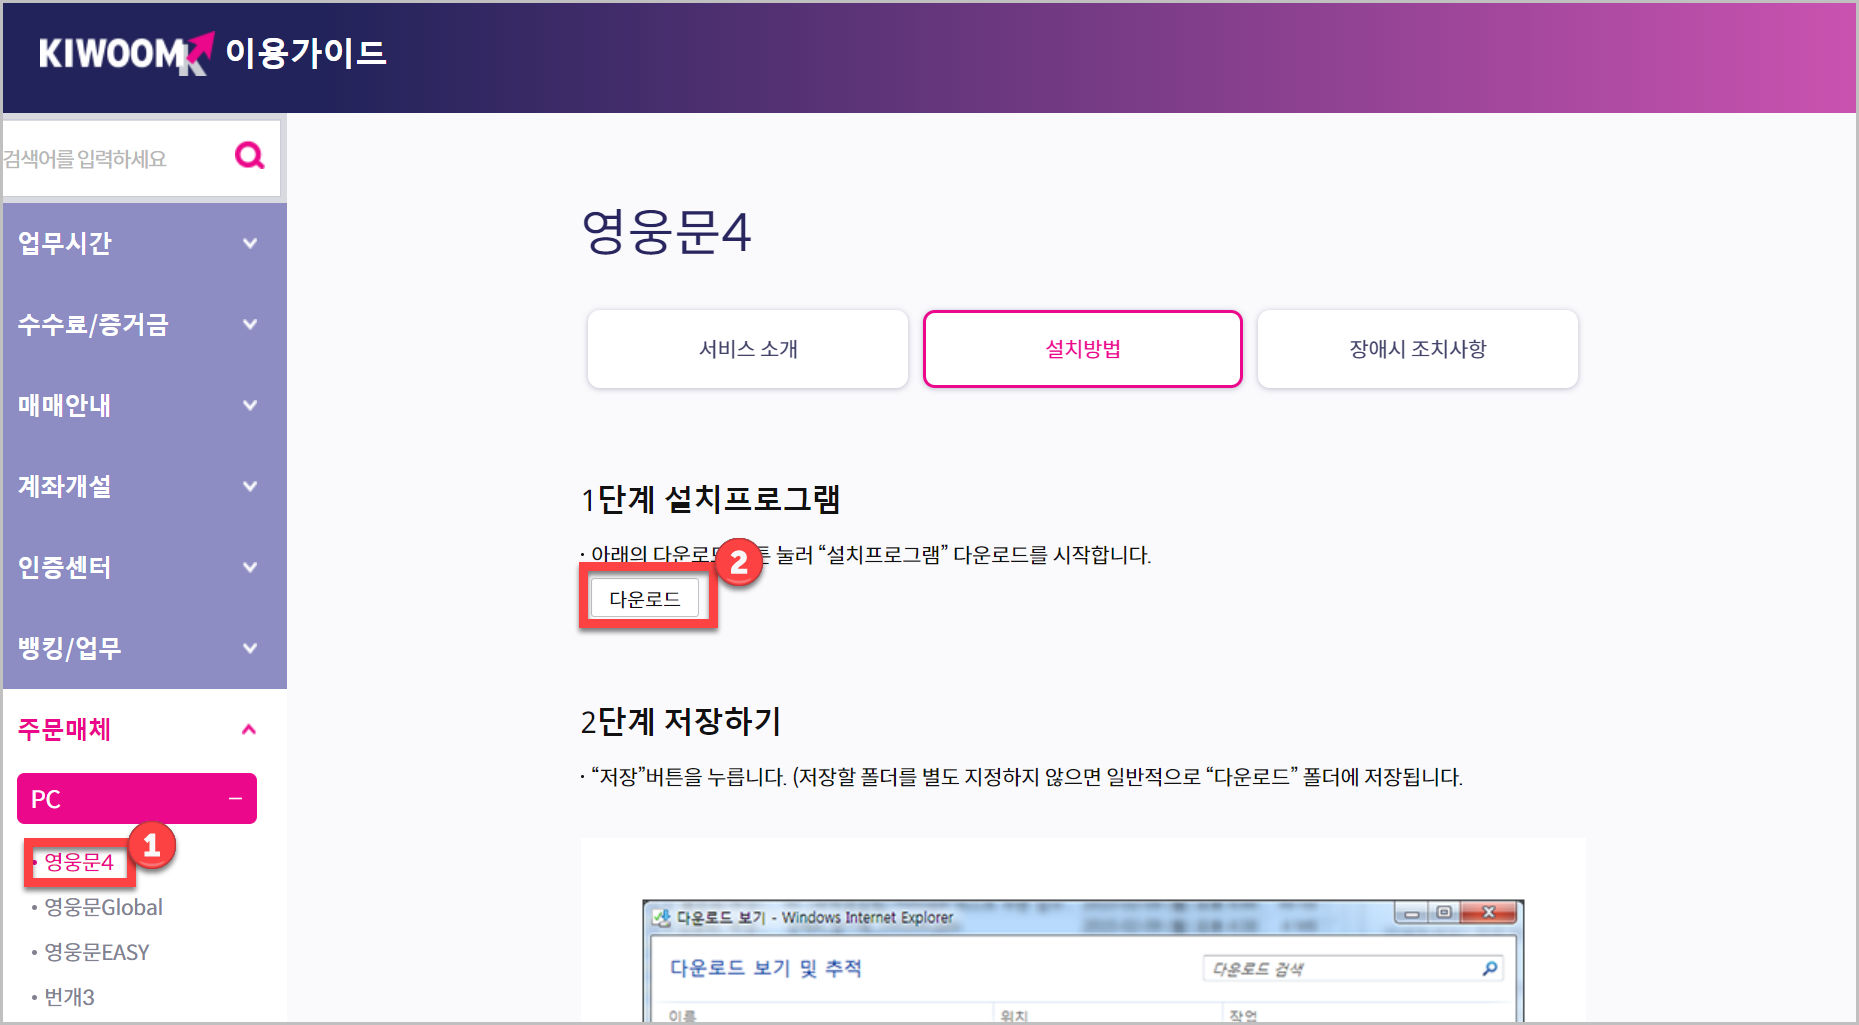The width and height of the screenshot is (1859, 1025).
Task: Open the 인증센터 sidebar menu
Action: [145, 567]
